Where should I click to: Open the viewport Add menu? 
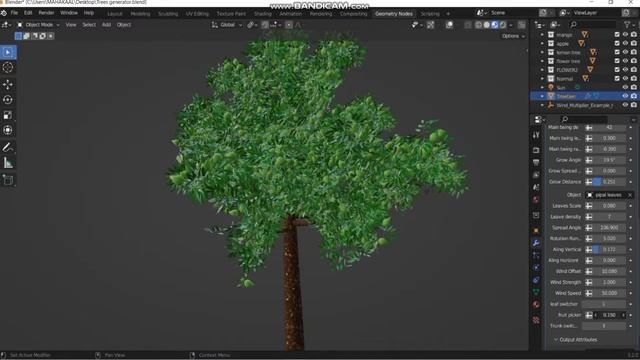coord(106,25)
